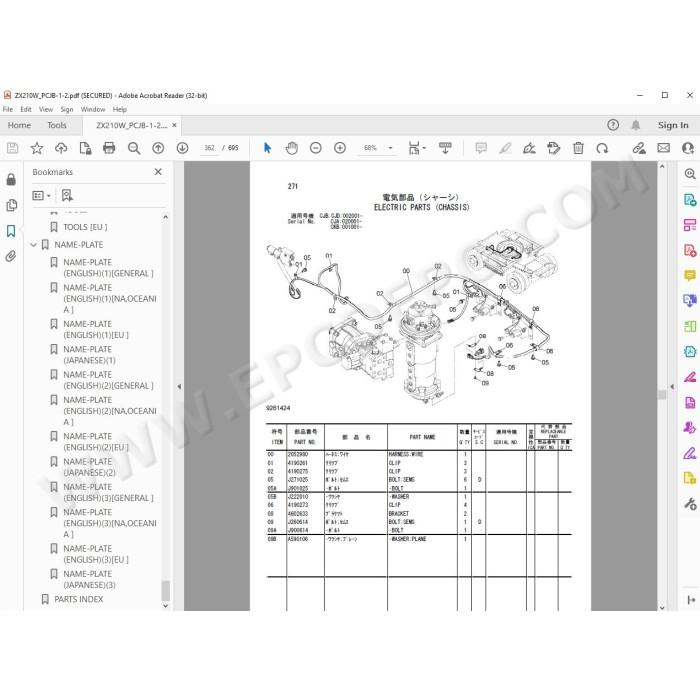Open the TOOLS [EU] bookmark

(85, 227)
